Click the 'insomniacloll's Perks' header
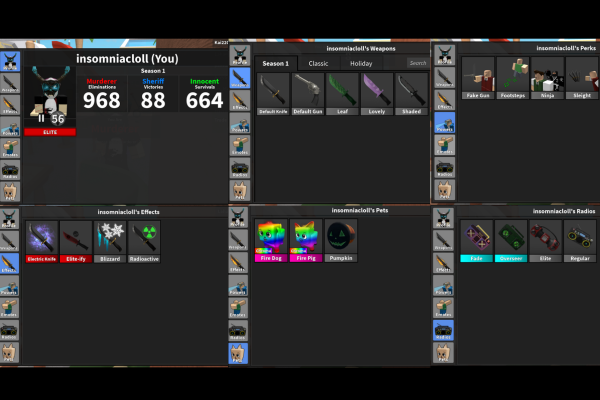 [566, 48]
